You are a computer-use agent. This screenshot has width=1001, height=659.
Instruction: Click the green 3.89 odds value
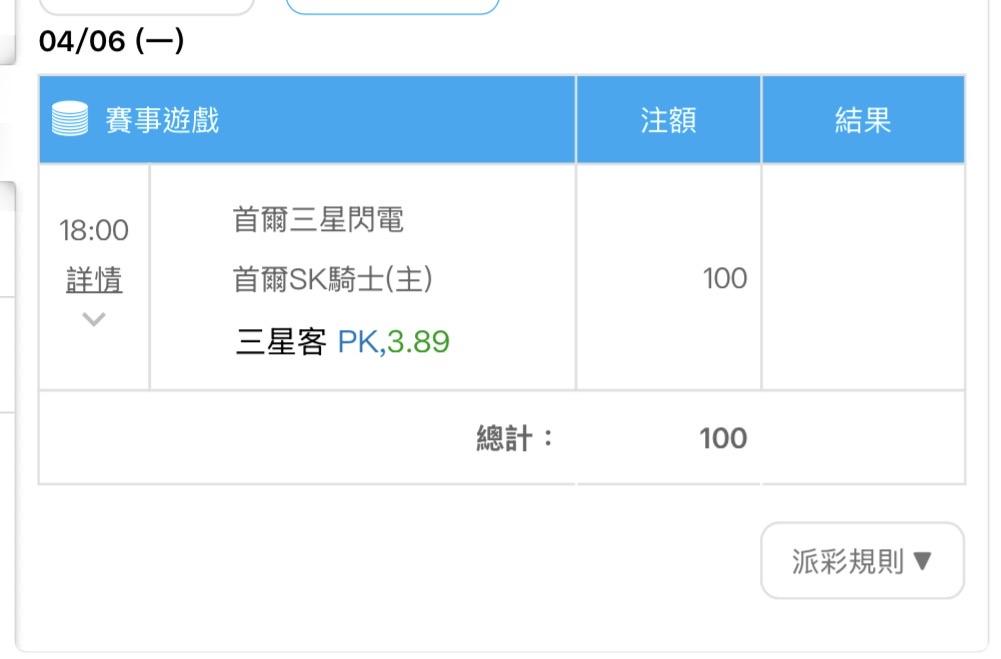pos(419,342)
